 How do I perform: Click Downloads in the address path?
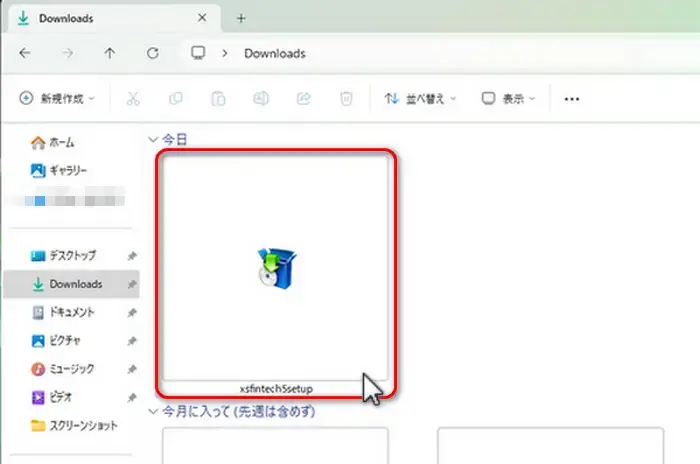pyautogui.click(x=275, y=54)
